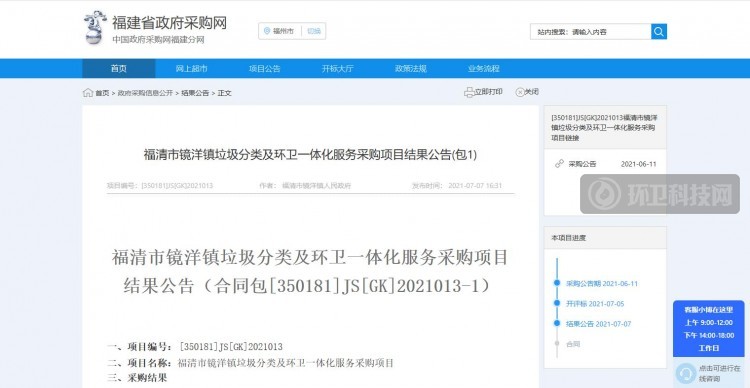Open the 网上超市 navigation tab
Image resolution: width=750 pixels, height=388 pixels.
click(191, 68)
